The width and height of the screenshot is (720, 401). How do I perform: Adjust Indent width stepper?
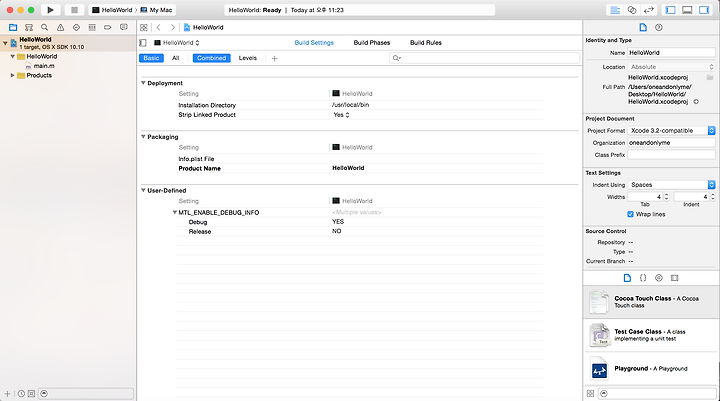(713, 197)
